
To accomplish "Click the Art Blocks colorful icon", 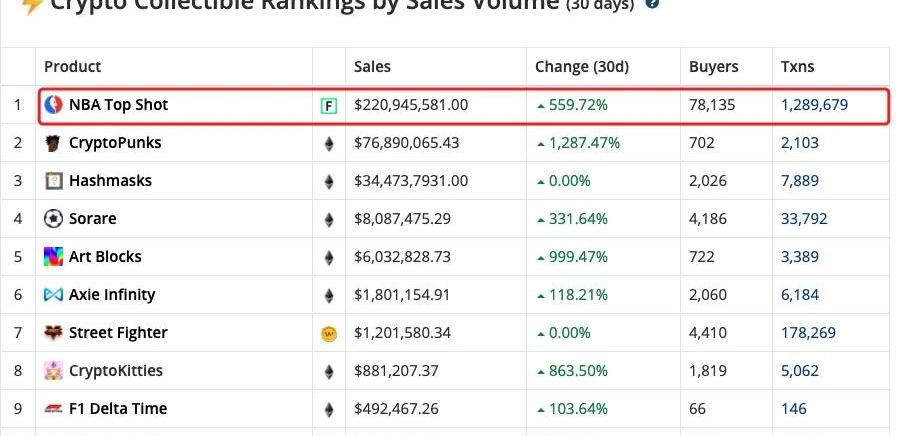I will point(53,257).
